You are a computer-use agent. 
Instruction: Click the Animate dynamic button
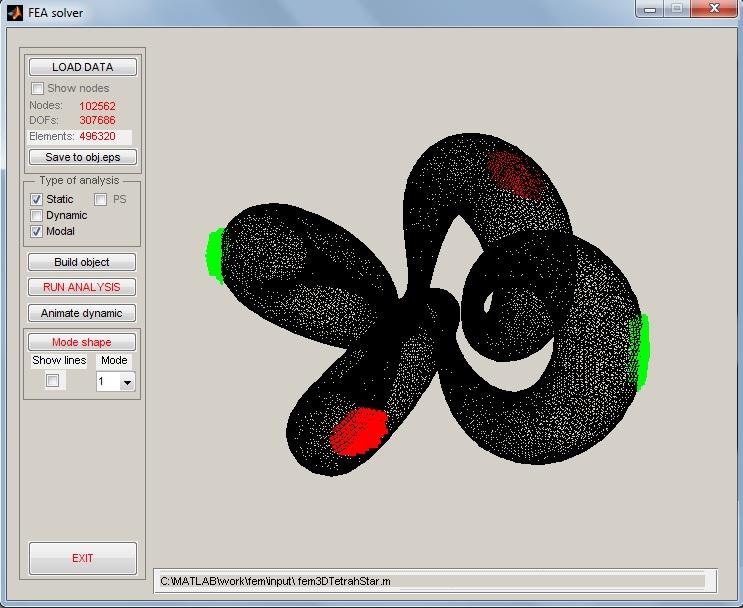pyautogui.click(x=82, y=313)
